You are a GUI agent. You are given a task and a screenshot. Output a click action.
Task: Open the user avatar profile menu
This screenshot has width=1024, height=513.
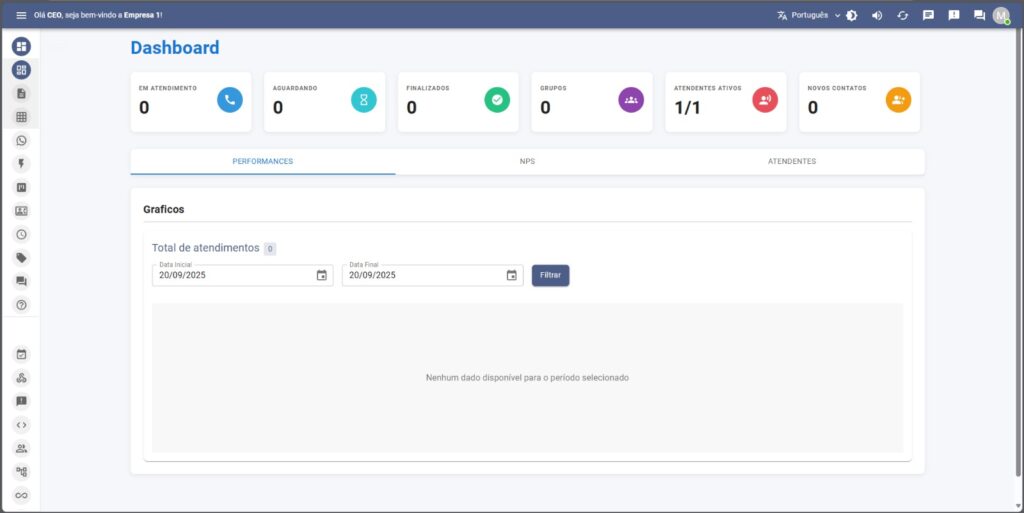(1001, 15)
